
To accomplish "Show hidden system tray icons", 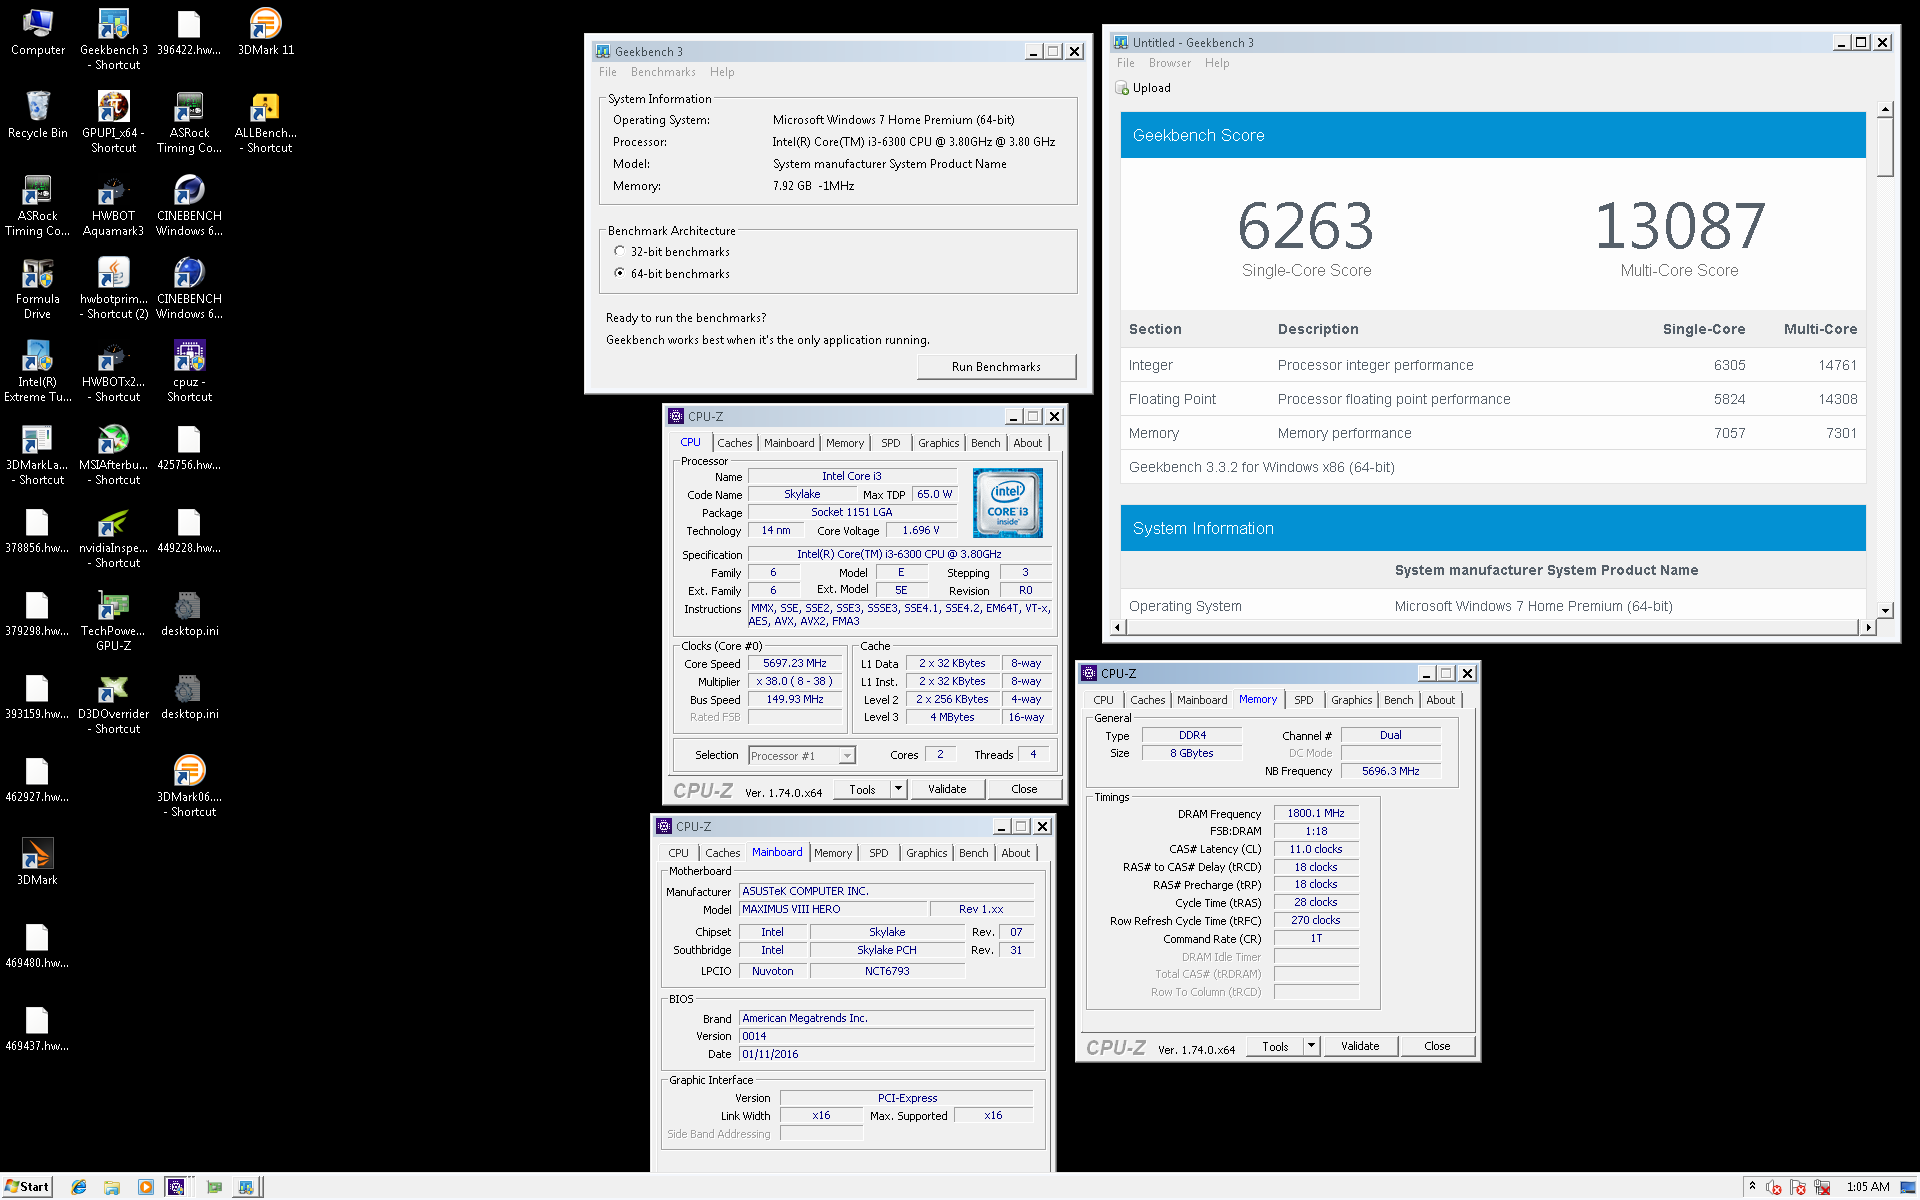I will (1752, 1187).
